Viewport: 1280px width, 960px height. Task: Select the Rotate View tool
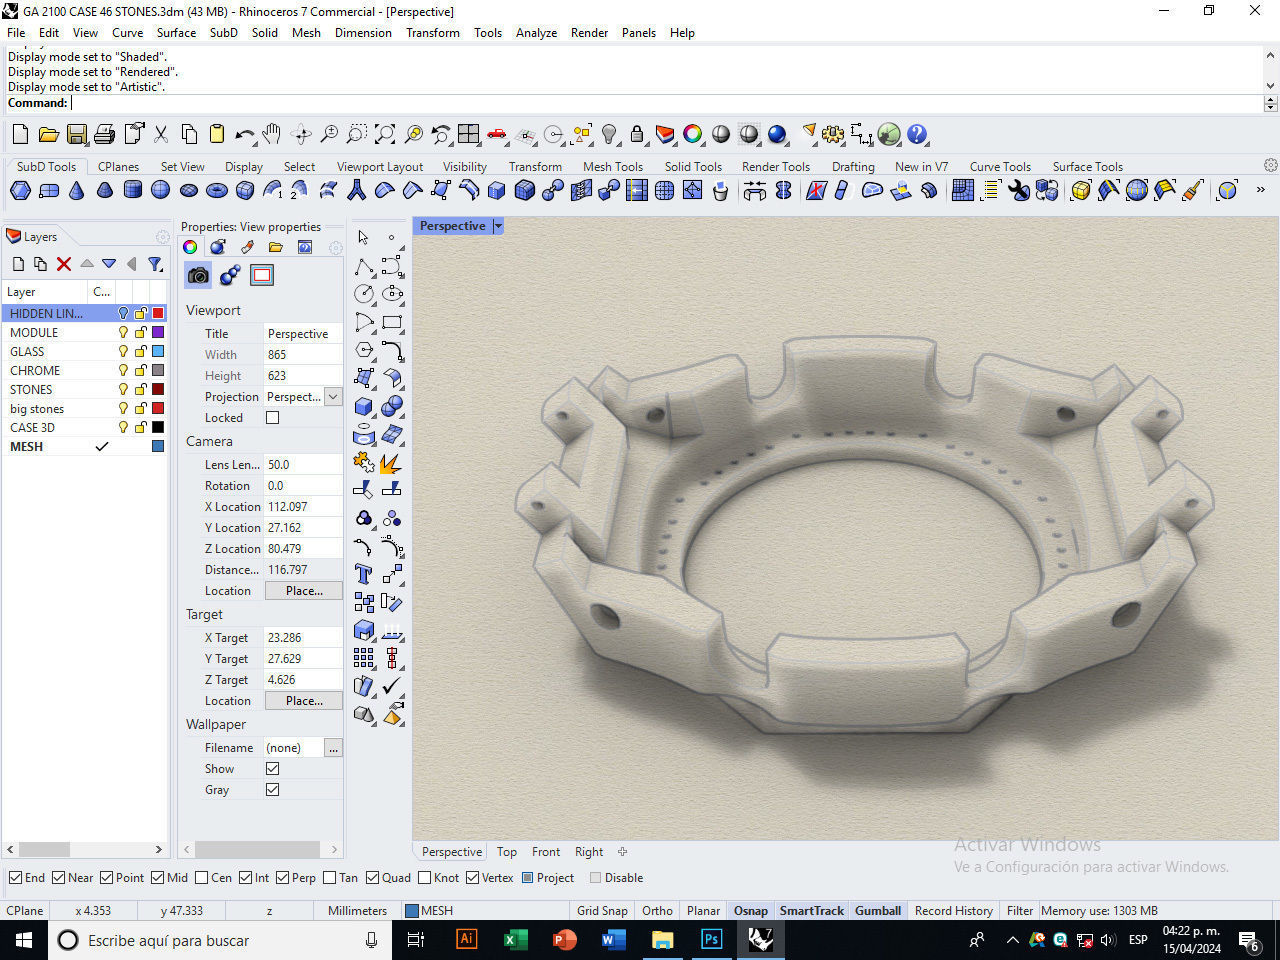point(301,134)
